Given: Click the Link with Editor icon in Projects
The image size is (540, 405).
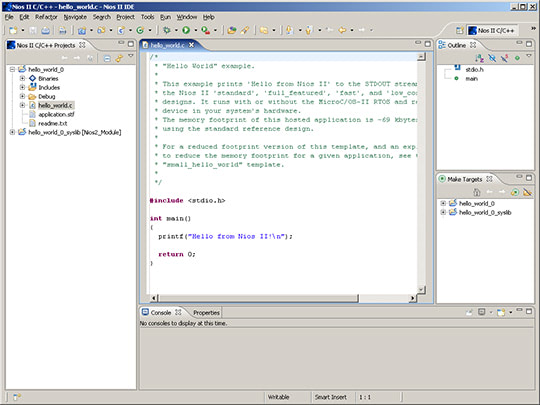Looking at the screenshot, I should coord(119,59).
